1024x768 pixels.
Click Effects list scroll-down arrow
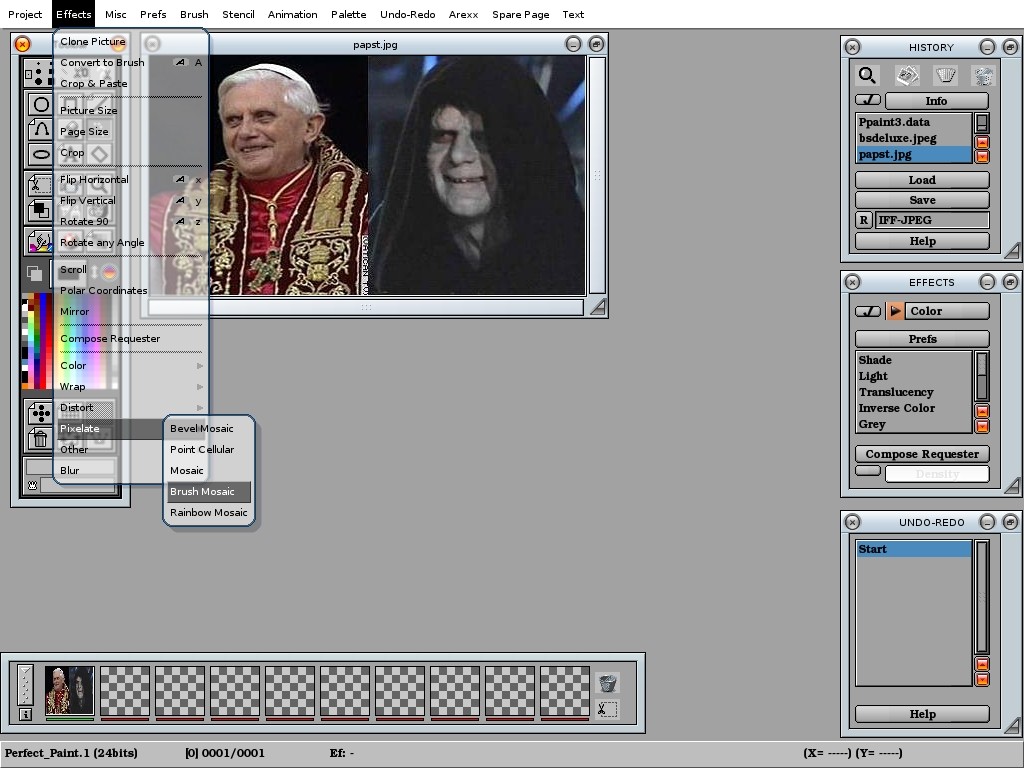click(x=982, y=426)
